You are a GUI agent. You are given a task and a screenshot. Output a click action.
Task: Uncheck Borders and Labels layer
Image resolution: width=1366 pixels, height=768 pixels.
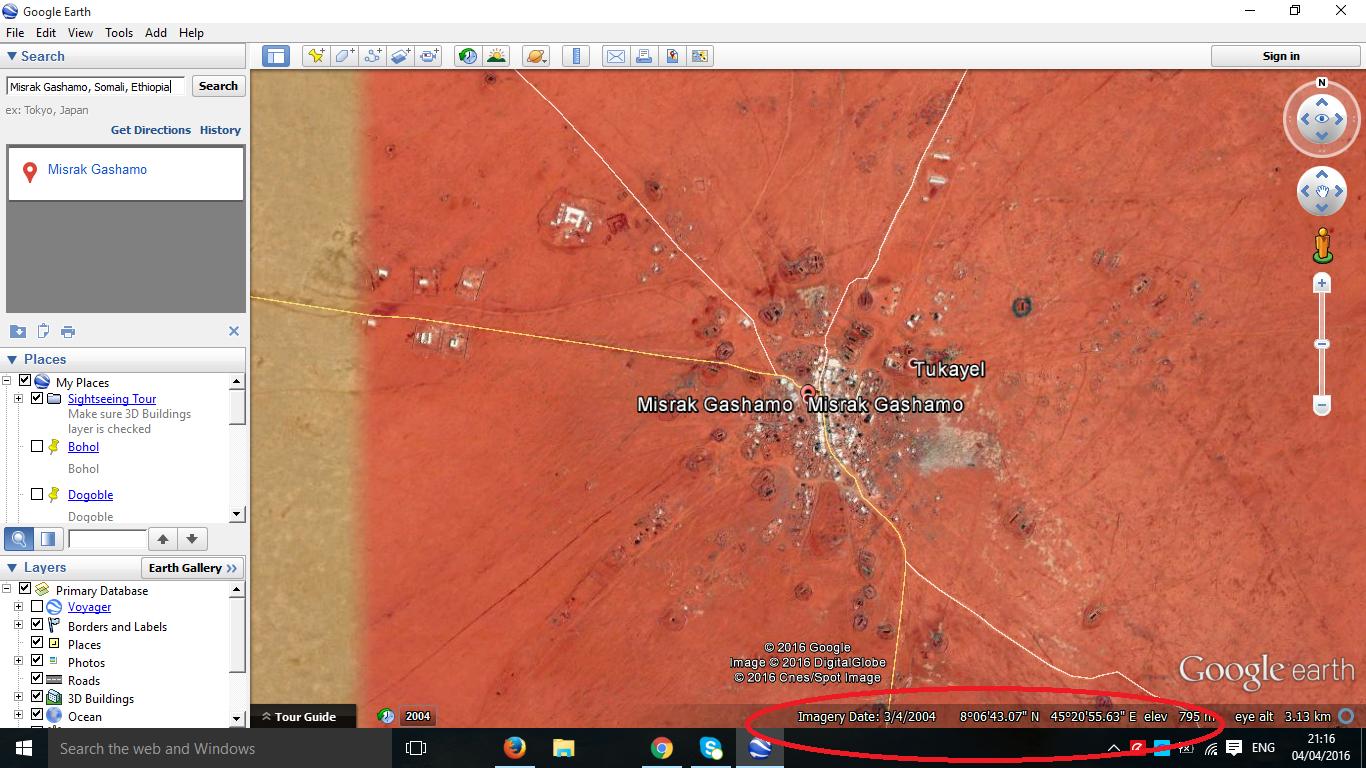pyautogui.click(x=37, y=624)
